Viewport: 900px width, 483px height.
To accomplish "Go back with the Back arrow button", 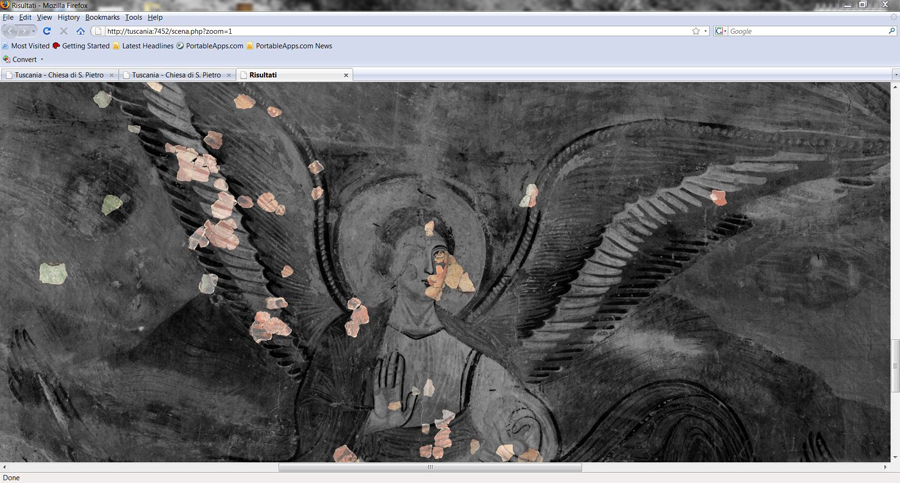I will click(x=10, y=31).
